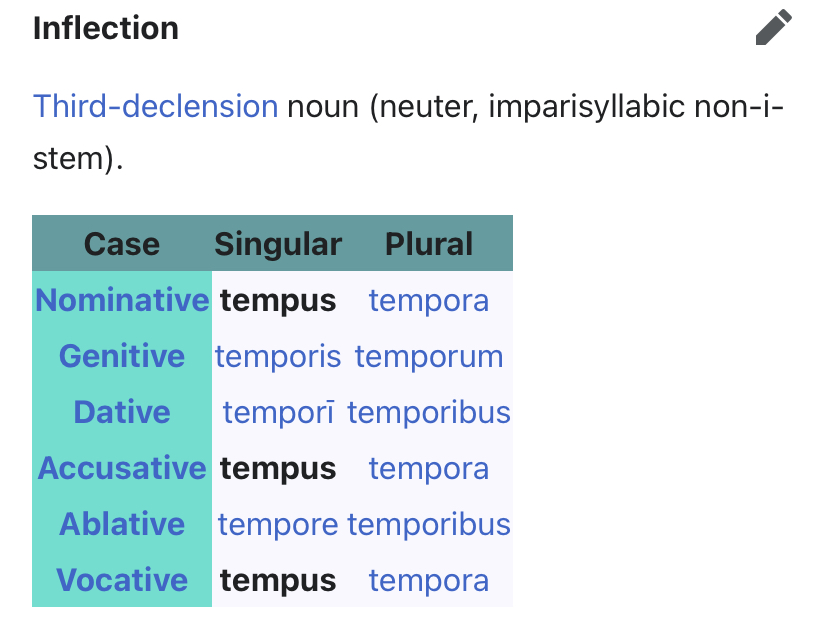Open the Dative case link
This screenshot has height=636, width=828.
(122, 412)
